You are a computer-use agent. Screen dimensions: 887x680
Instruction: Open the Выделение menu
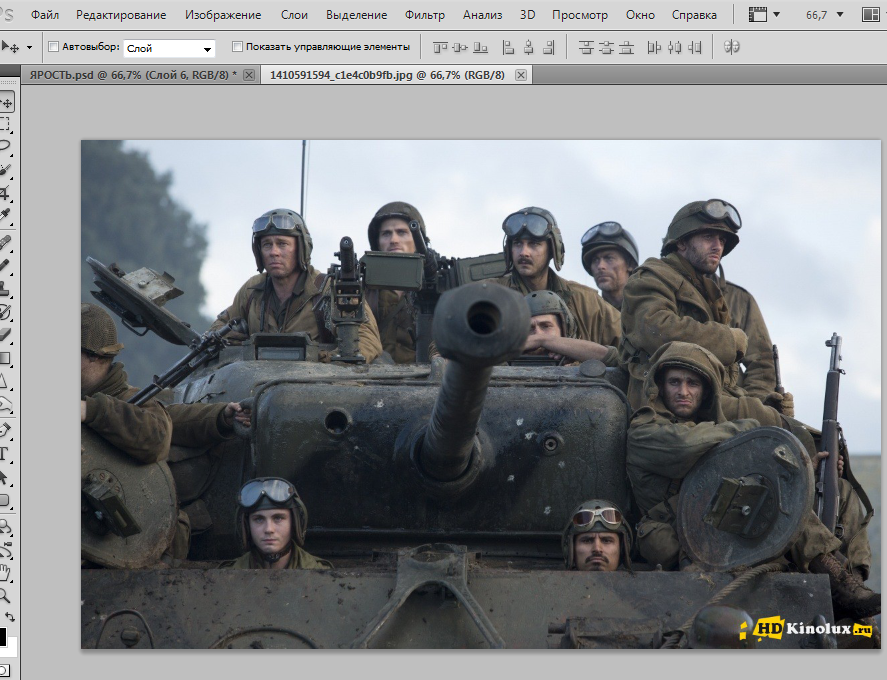356,15
